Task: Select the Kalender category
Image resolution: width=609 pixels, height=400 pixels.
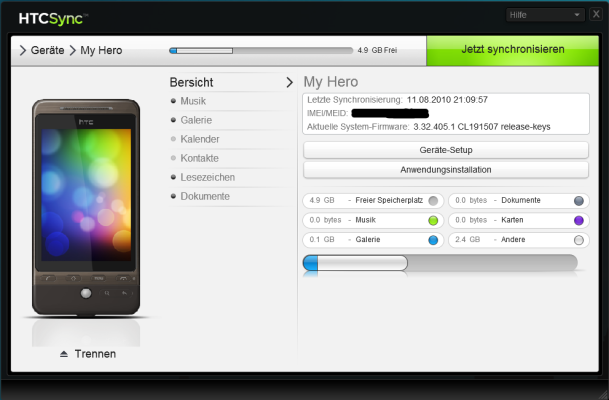Action: click(x=200, y=139)
